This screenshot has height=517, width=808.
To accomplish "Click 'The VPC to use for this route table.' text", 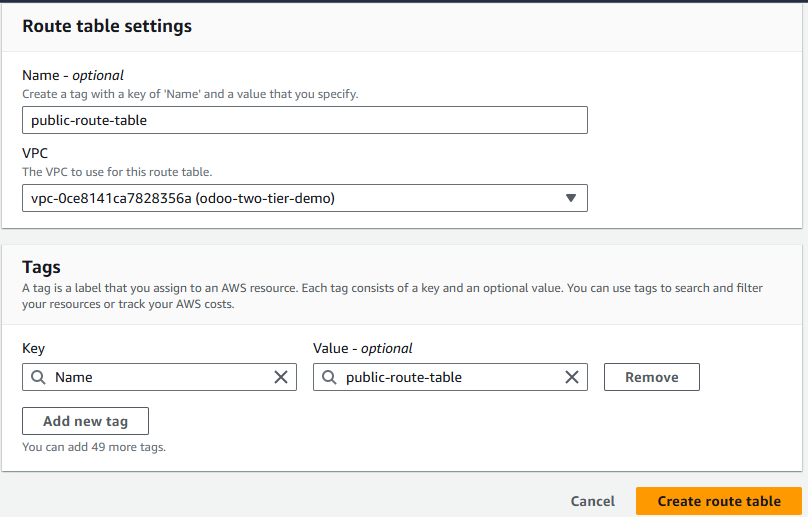I will (117, 172).
